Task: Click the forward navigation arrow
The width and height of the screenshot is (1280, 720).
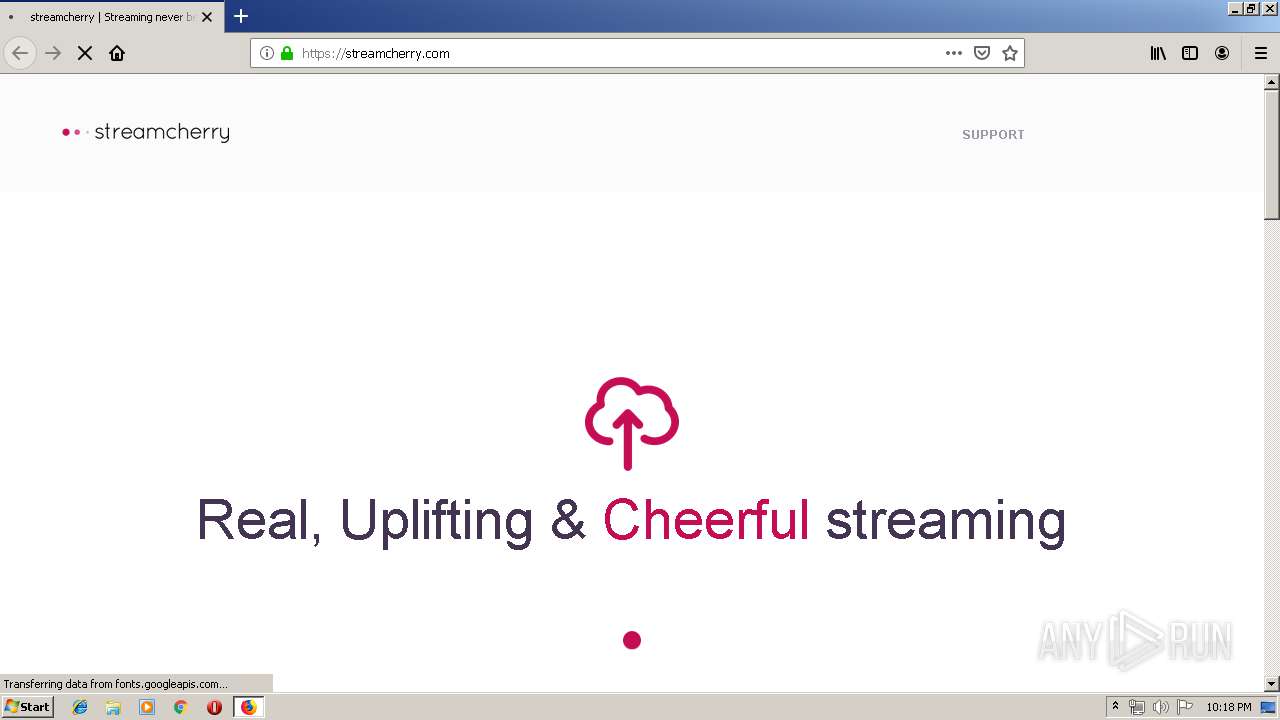Action: pos(53,53)
